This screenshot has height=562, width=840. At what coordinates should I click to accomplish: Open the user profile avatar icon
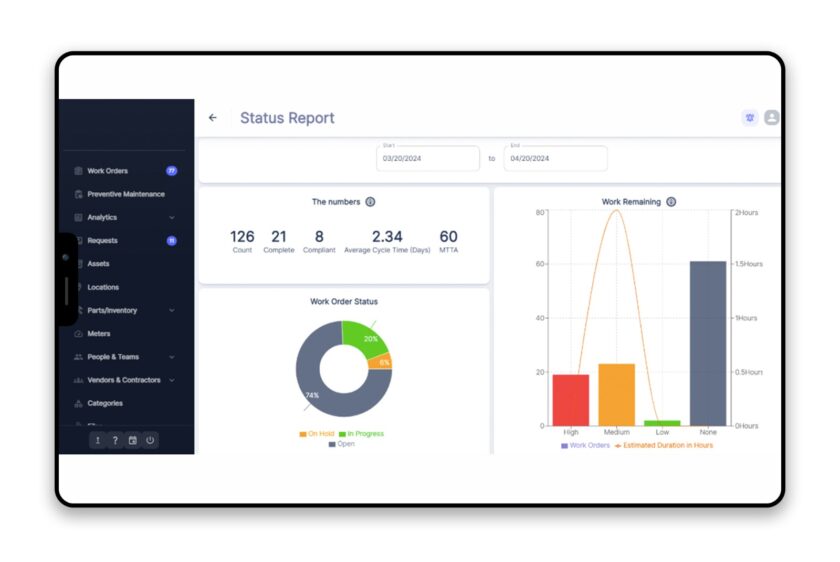point(771,118)
